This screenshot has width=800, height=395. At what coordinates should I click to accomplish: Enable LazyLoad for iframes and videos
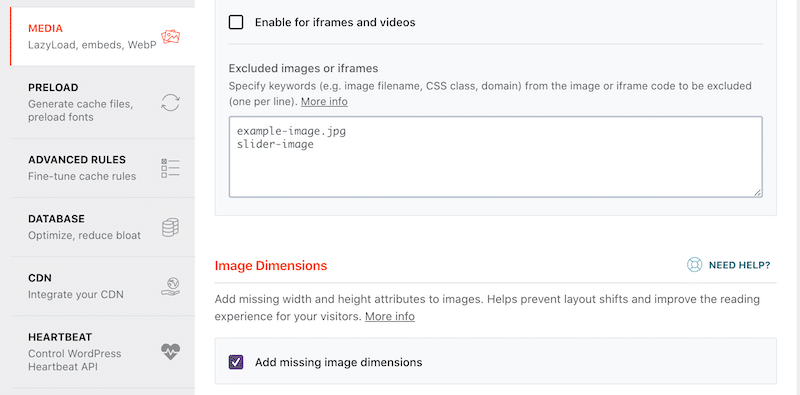(236, 22)
